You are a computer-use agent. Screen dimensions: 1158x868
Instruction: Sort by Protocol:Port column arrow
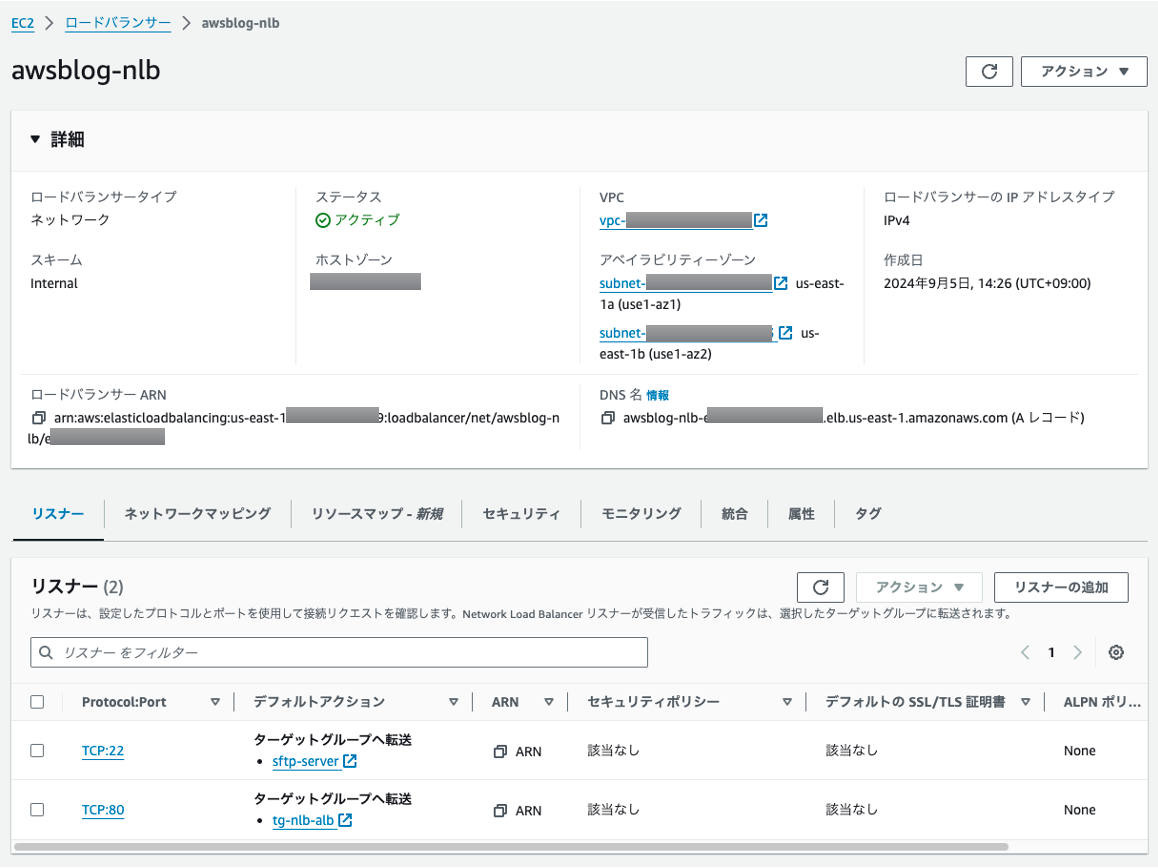pyautogui.click(x=215, y=702)
